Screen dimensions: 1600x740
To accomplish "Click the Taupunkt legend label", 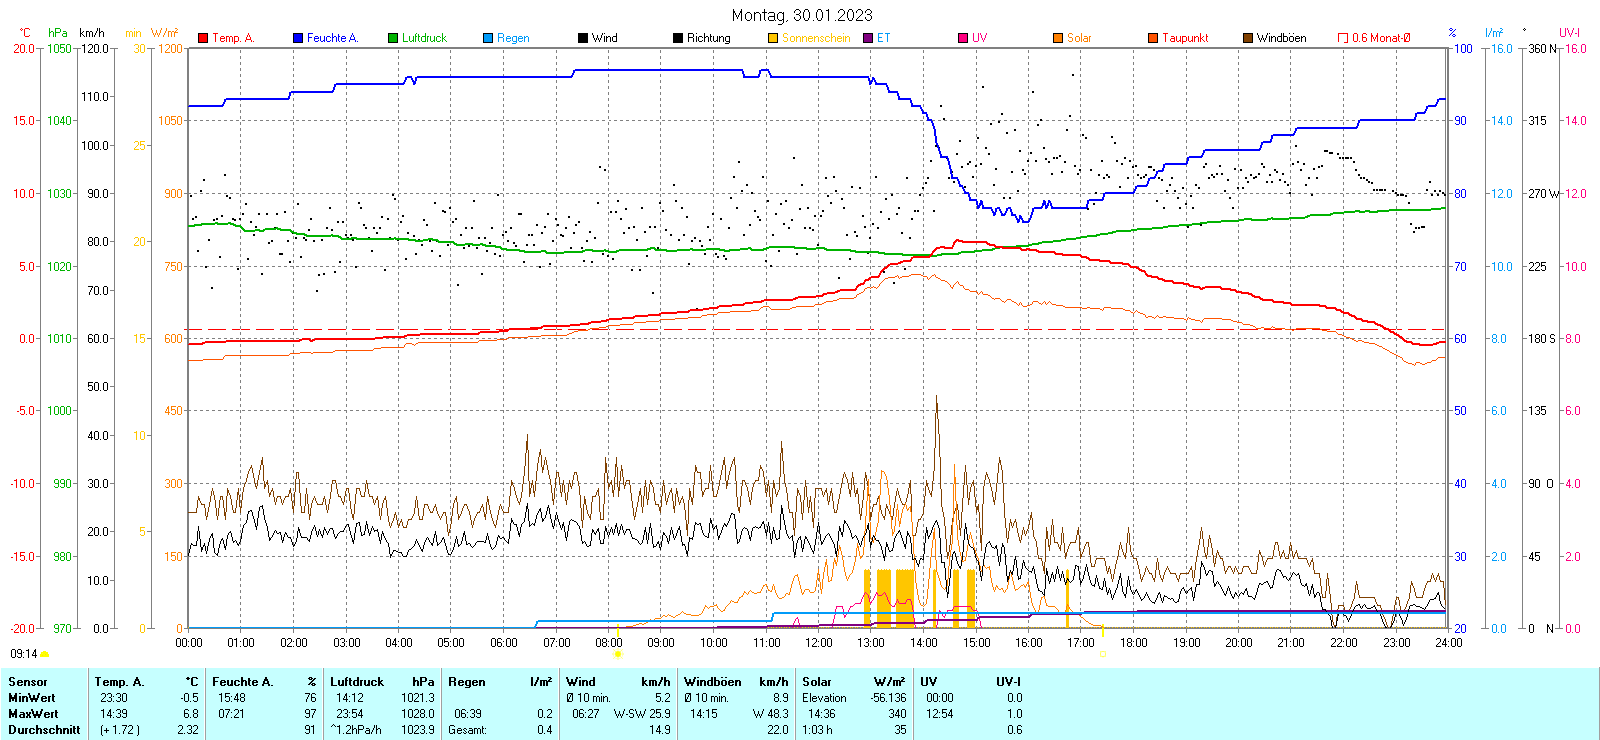I will 1185,38.
